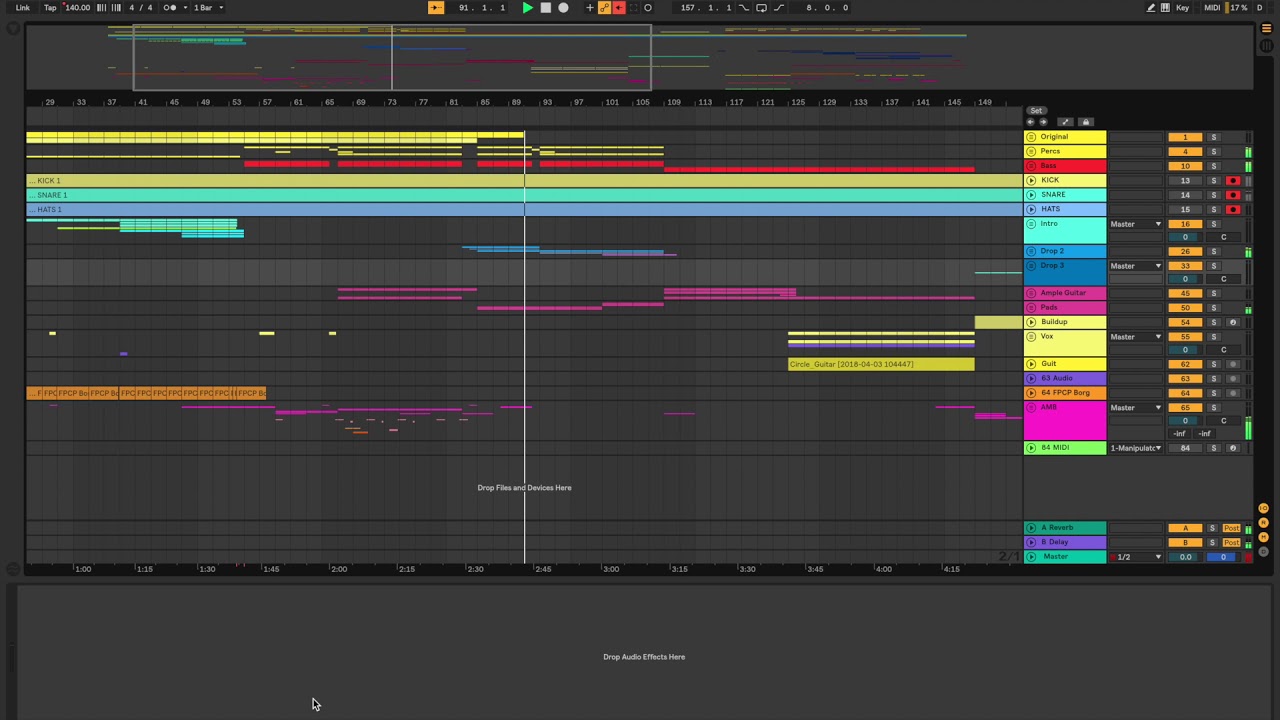Open AMB track Master output dropdown
This screenshot has height=720, width=1280.
click(1136, 408)
